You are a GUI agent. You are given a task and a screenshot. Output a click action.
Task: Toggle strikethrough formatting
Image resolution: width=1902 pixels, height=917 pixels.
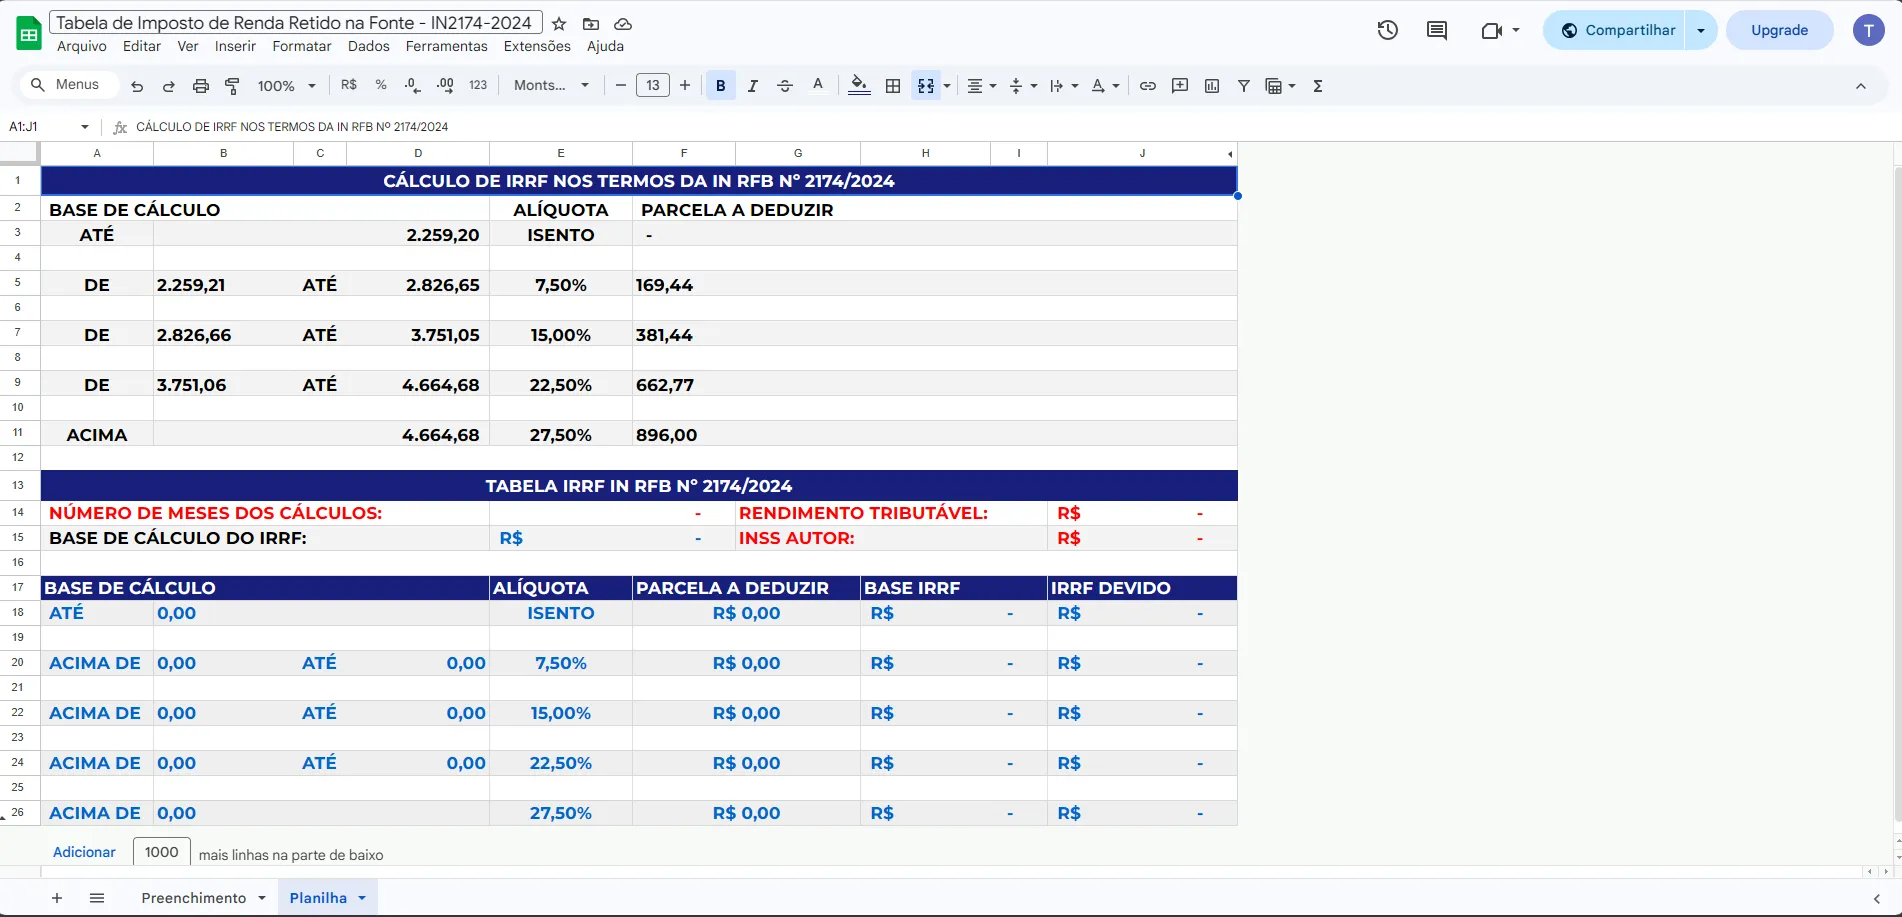tap(785, 86)
